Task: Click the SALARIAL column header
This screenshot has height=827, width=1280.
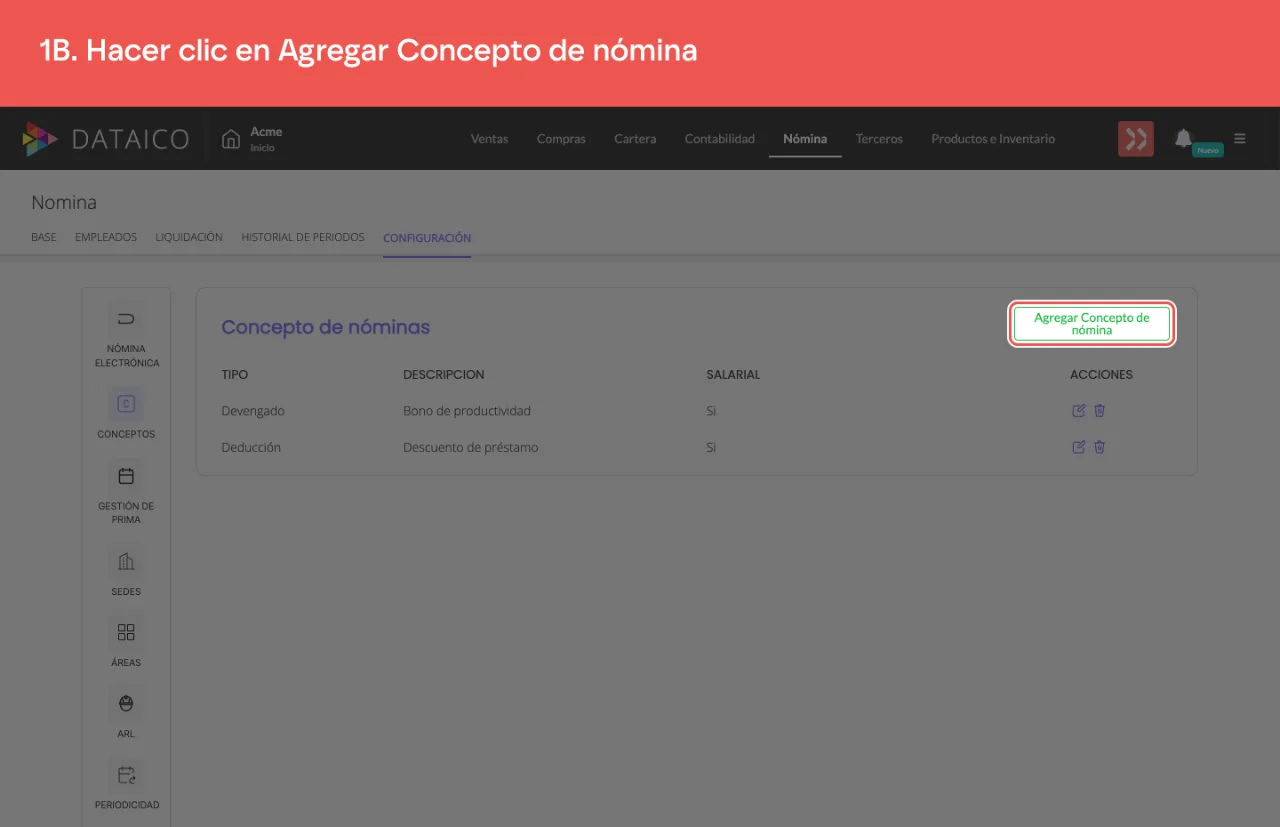Action: [733, 374]
